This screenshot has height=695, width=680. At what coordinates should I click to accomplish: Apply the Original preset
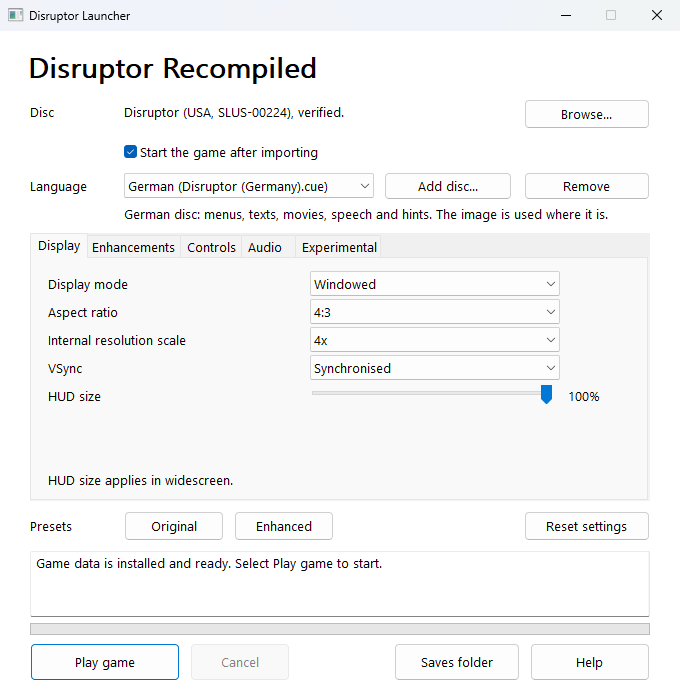(174, 526)
